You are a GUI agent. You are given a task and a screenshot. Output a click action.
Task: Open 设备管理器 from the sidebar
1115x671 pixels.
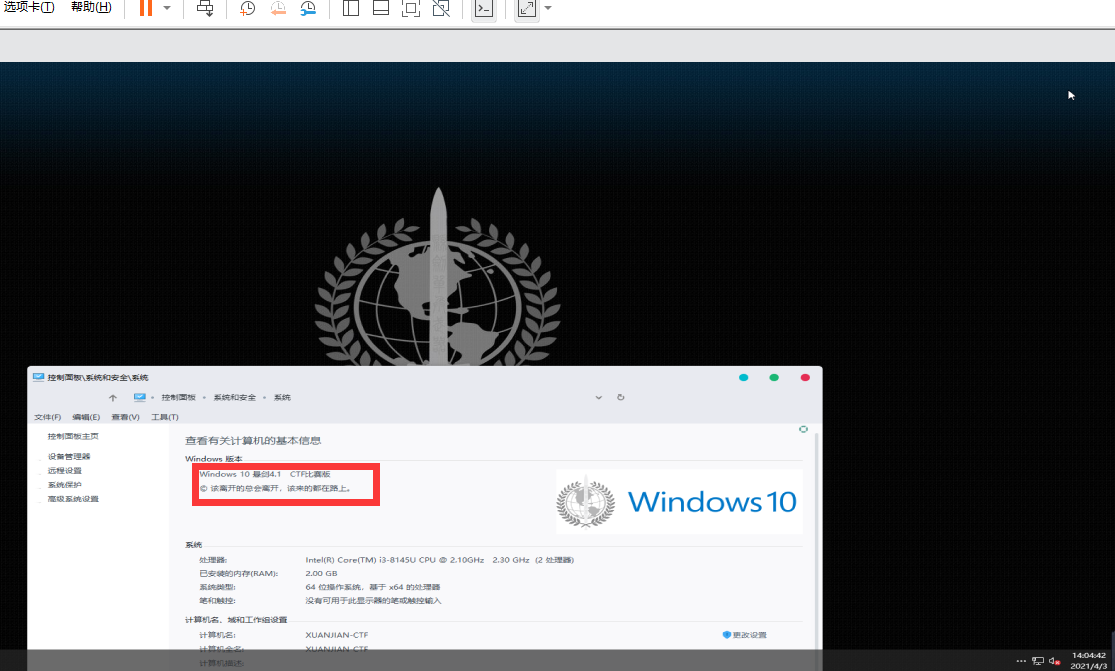[69, 456]
